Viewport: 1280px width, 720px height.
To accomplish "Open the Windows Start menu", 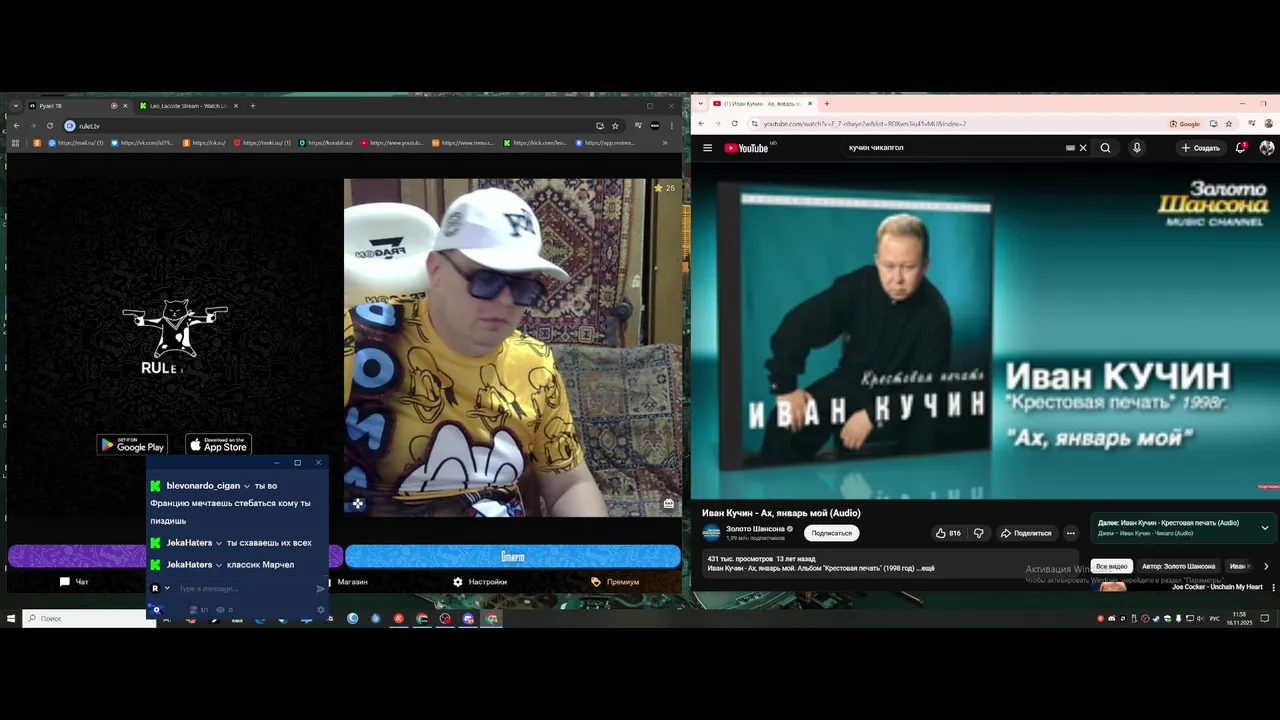I will coord(11,619).
